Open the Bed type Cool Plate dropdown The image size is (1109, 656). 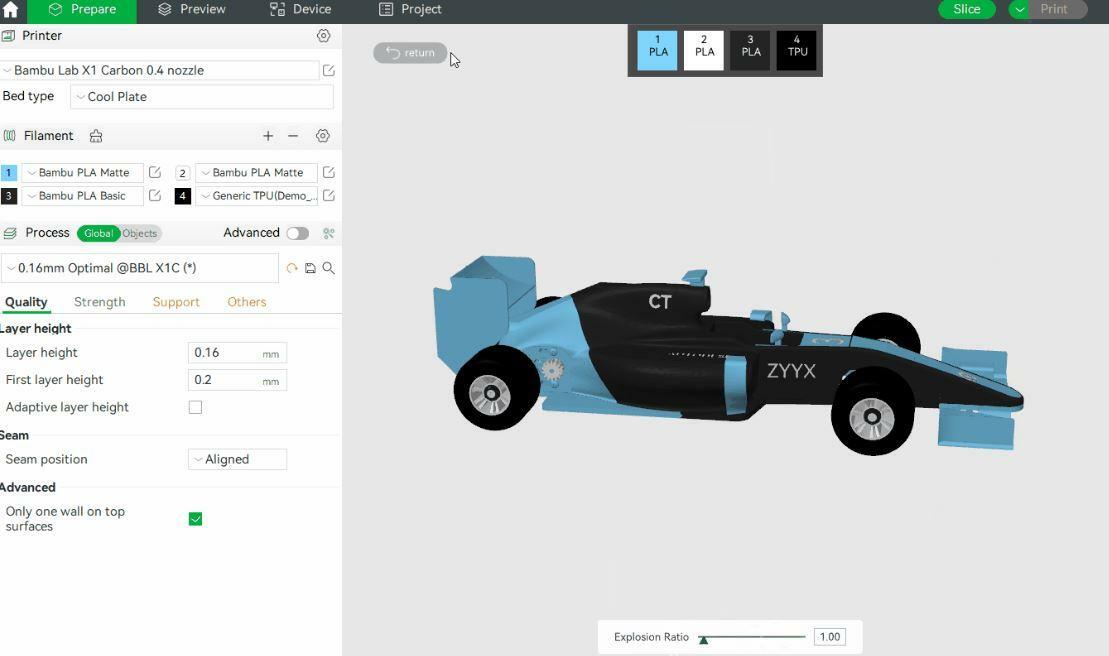click(201, 97)
